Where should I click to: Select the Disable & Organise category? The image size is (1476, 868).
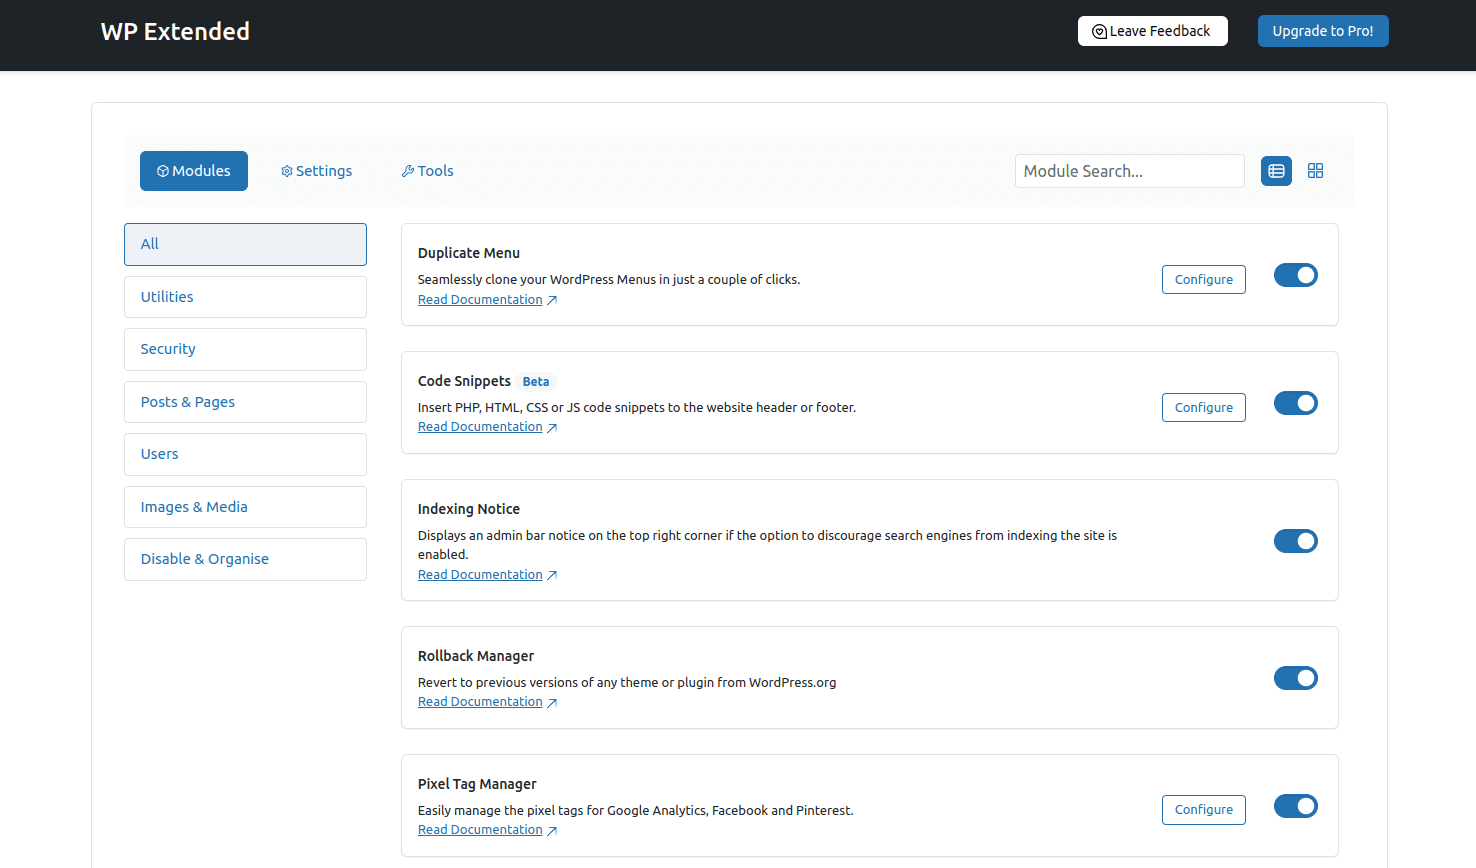245,559
